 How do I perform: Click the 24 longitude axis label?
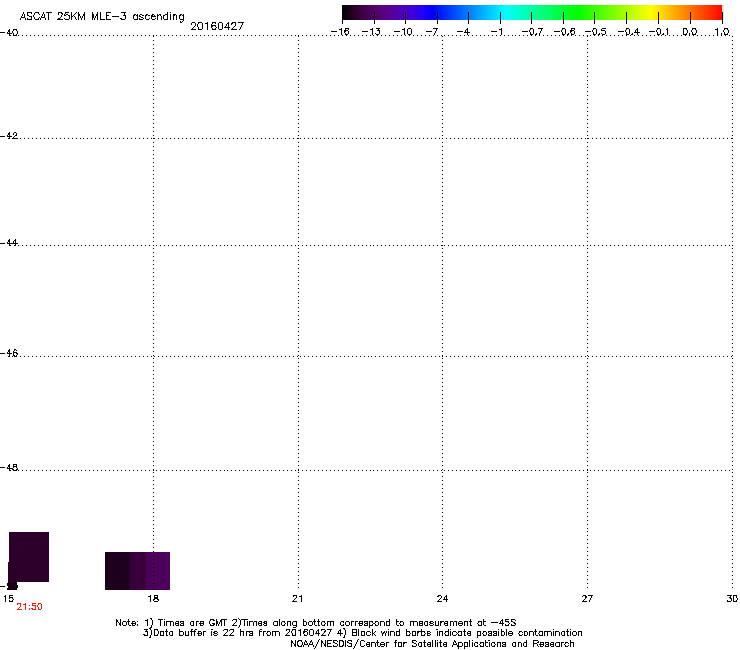click(442, 599)
